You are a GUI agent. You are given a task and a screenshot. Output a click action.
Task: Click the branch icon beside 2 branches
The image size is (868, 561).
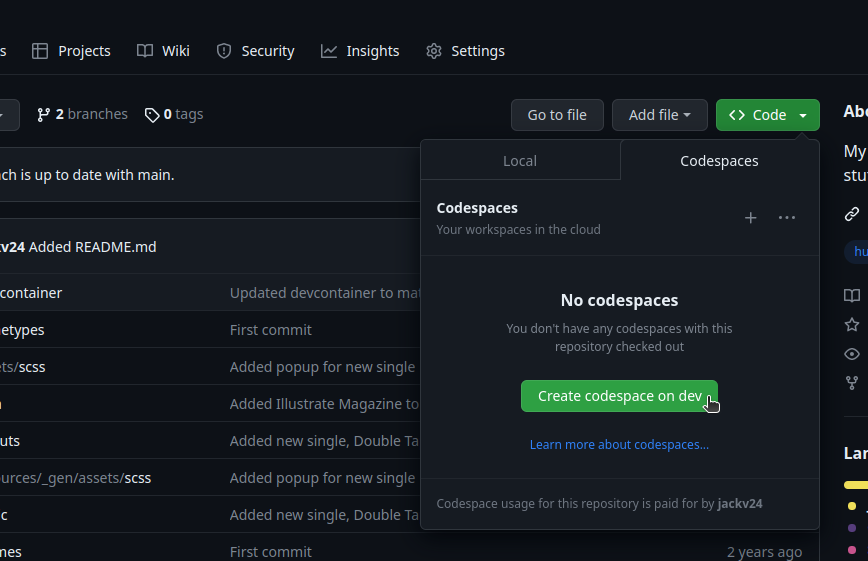tap(43, 115)
